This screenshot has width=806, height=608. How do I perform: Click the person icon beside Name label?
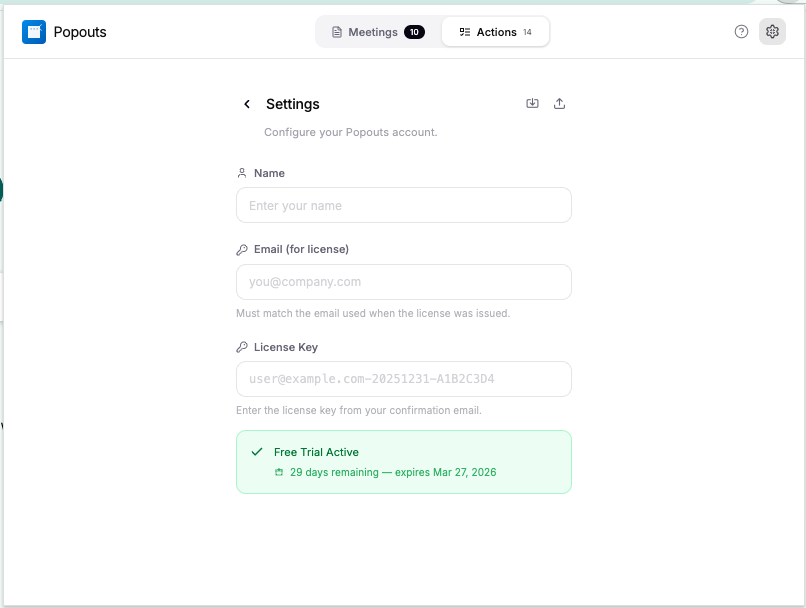(x=241, y=172)
